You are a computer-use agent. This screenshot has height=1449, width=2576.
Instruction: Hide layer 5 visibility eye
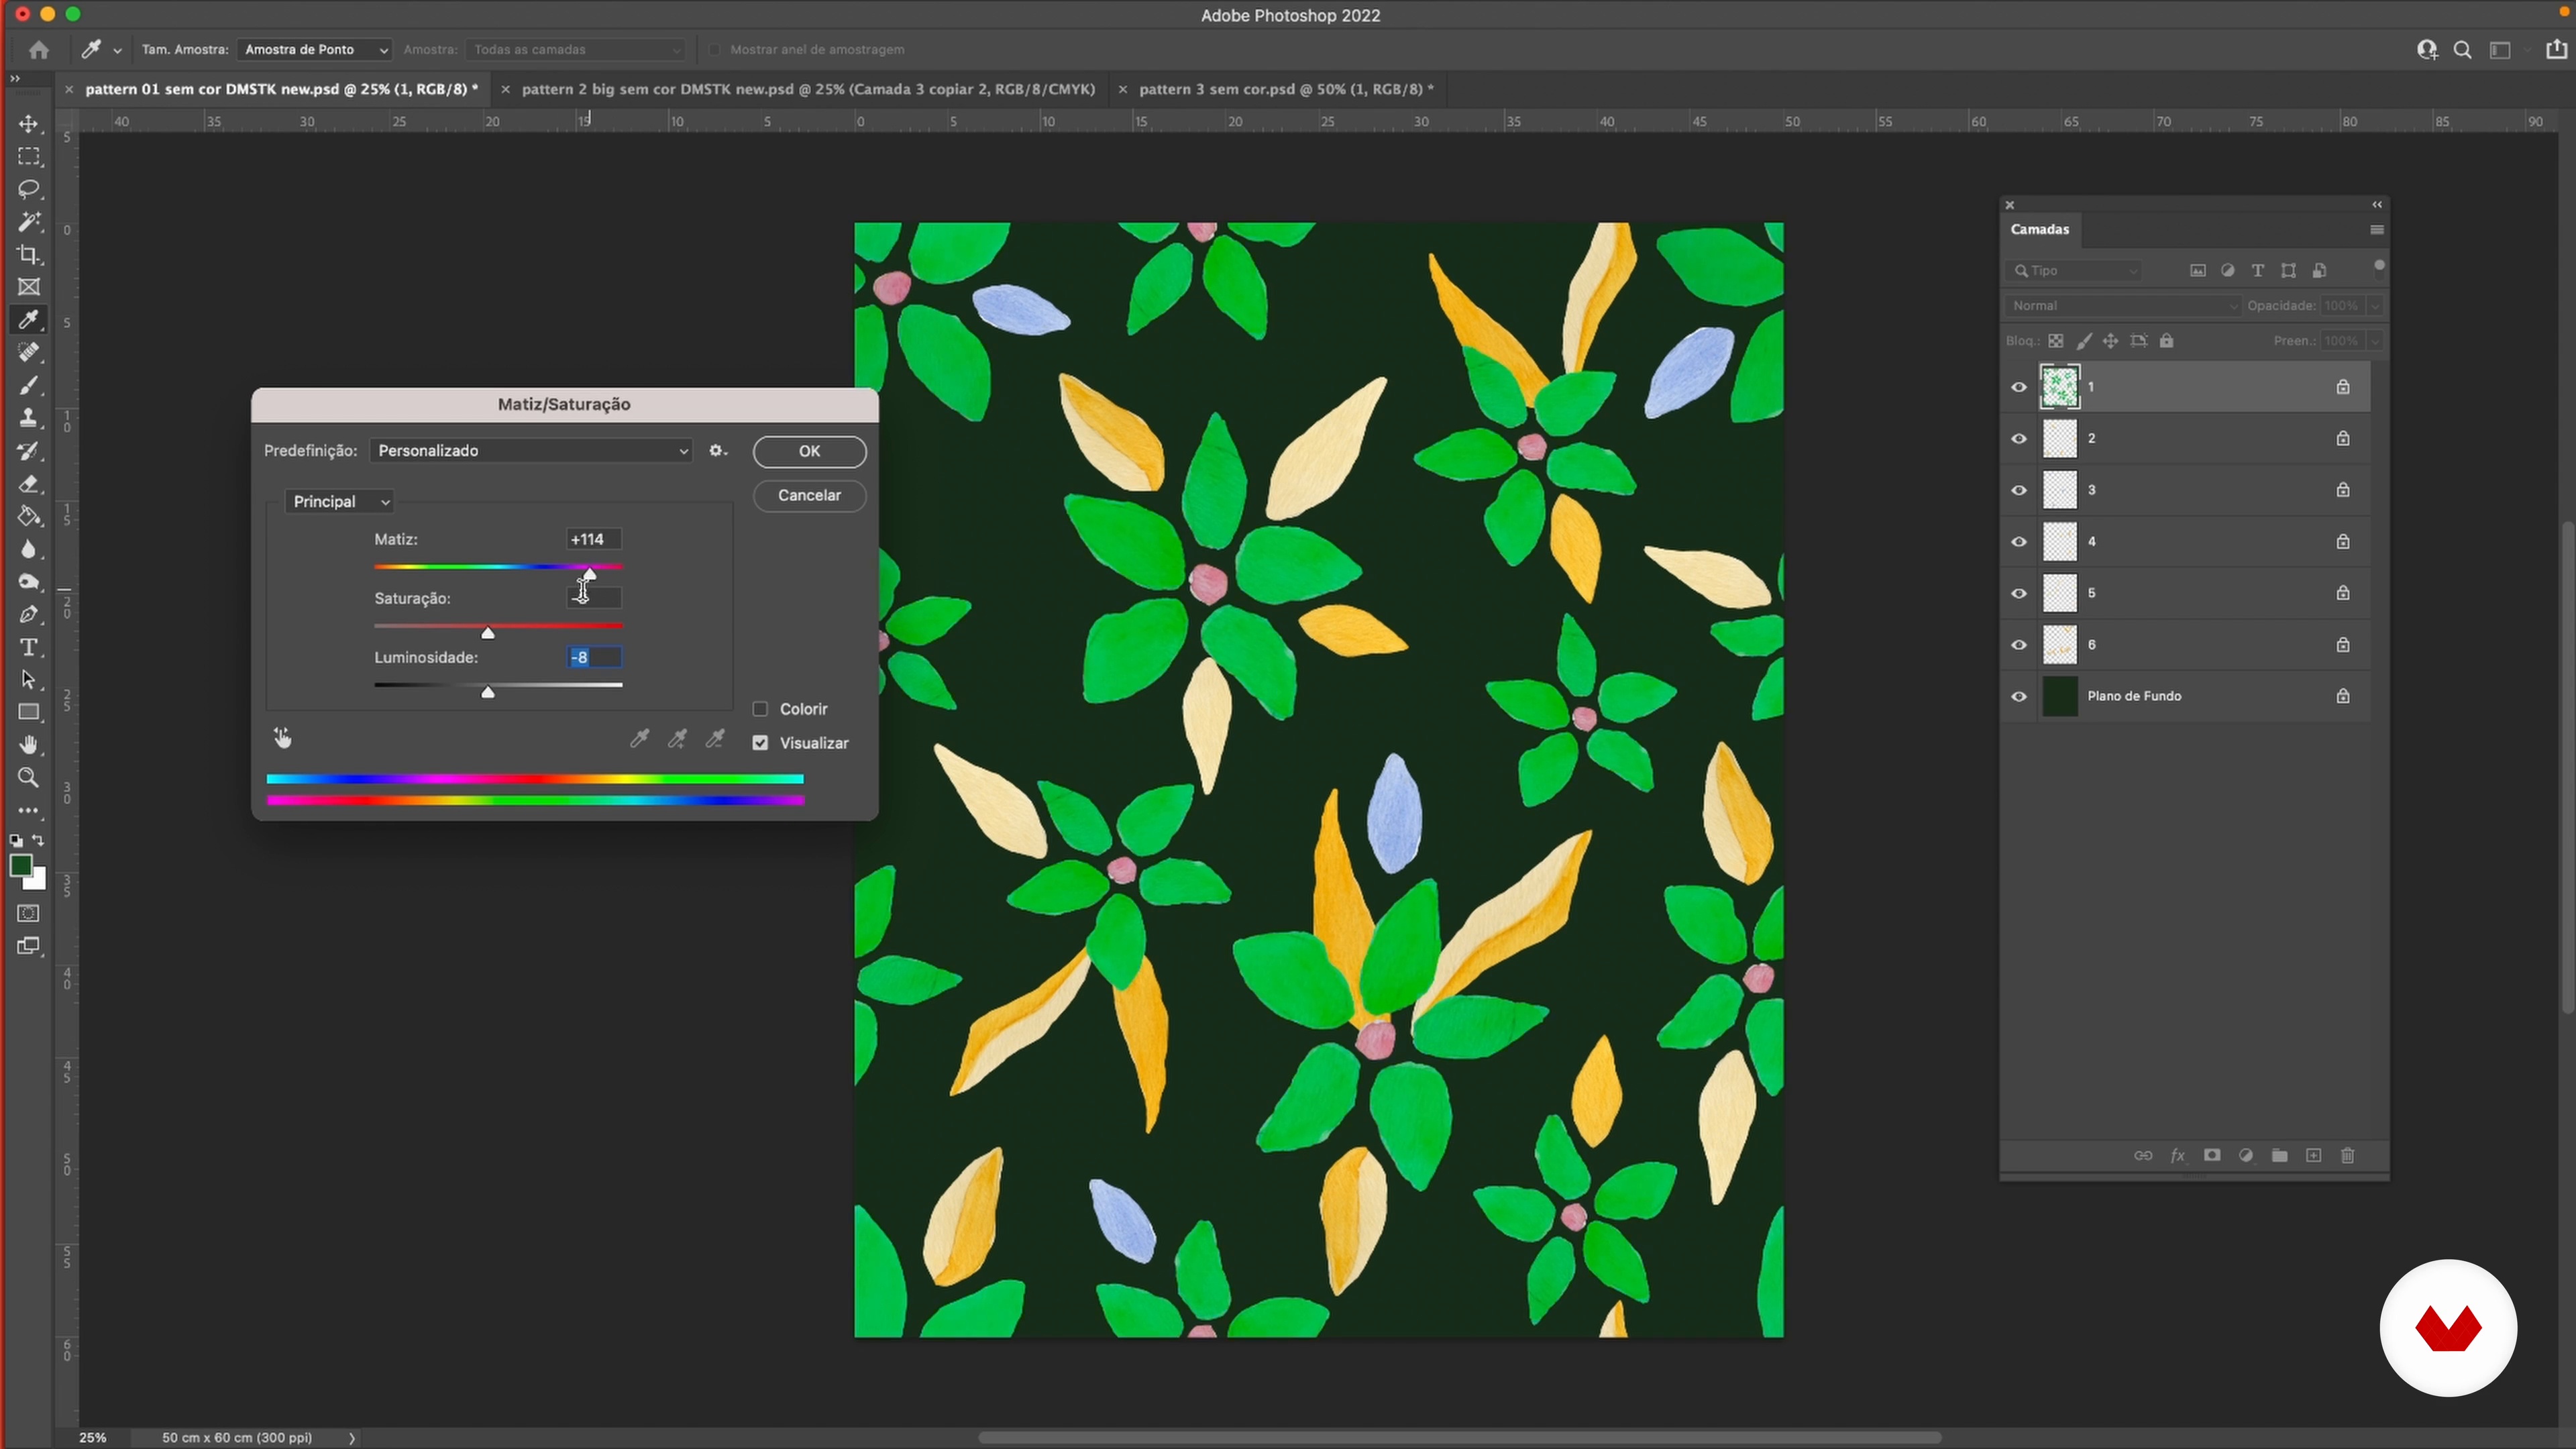(x=2019, y=593)
